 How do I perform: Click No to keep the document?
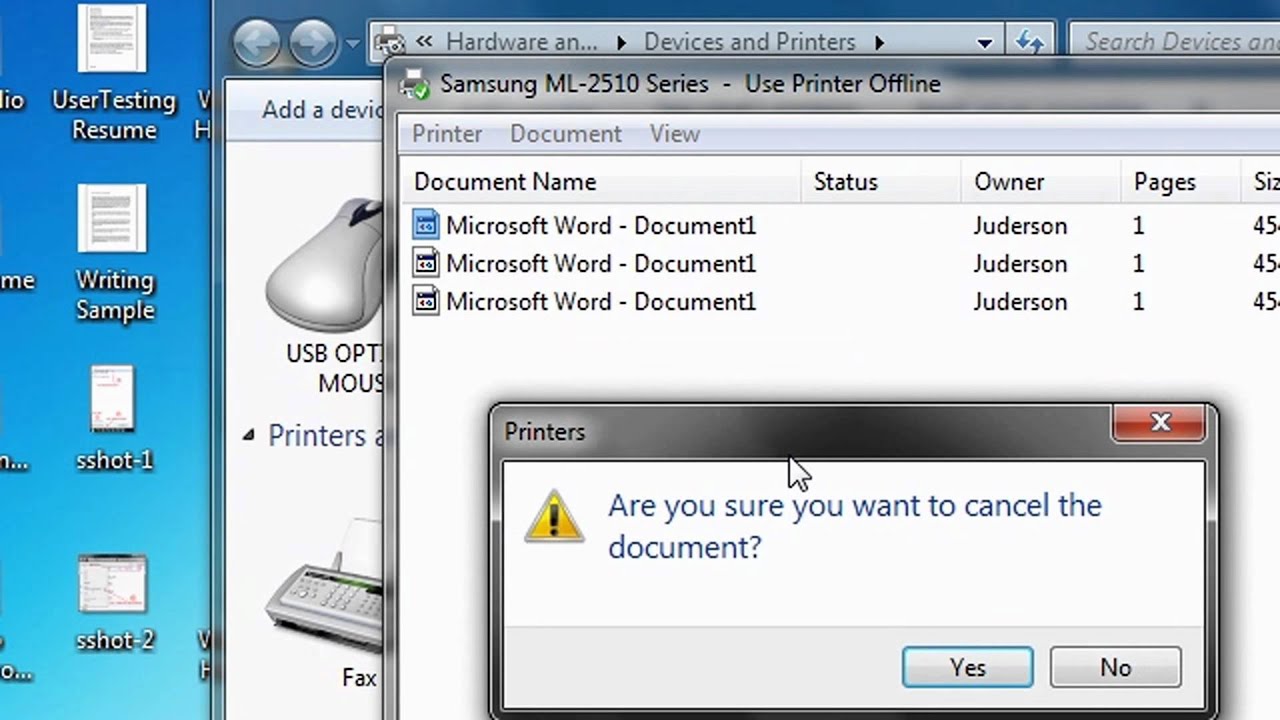click(1115, 667)
